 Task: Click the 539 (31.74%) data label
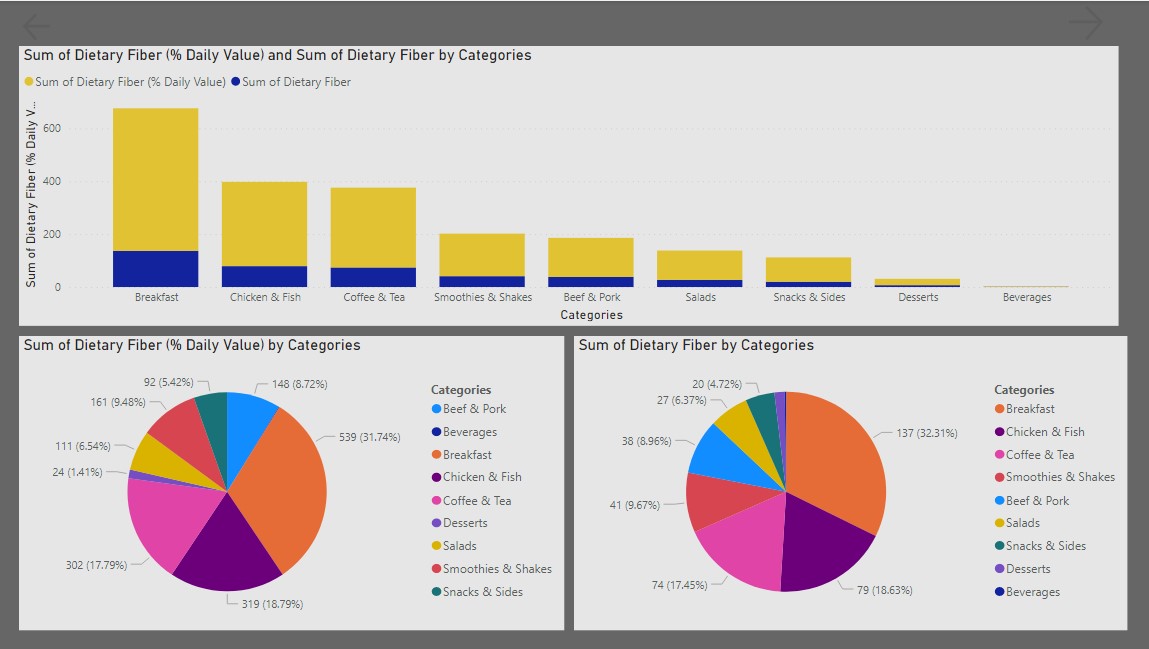pyautogui.click(x=369, y=437)
